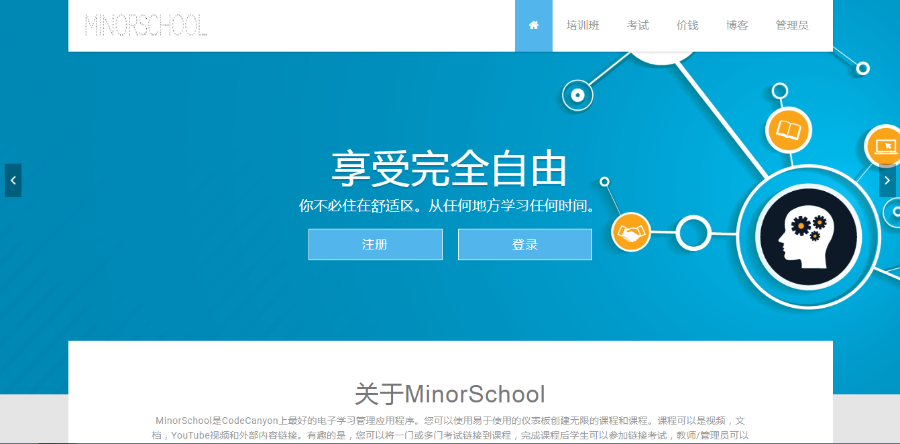Click the 注册 register button
This screenshot has width=900, height=444.
point(375,244)
